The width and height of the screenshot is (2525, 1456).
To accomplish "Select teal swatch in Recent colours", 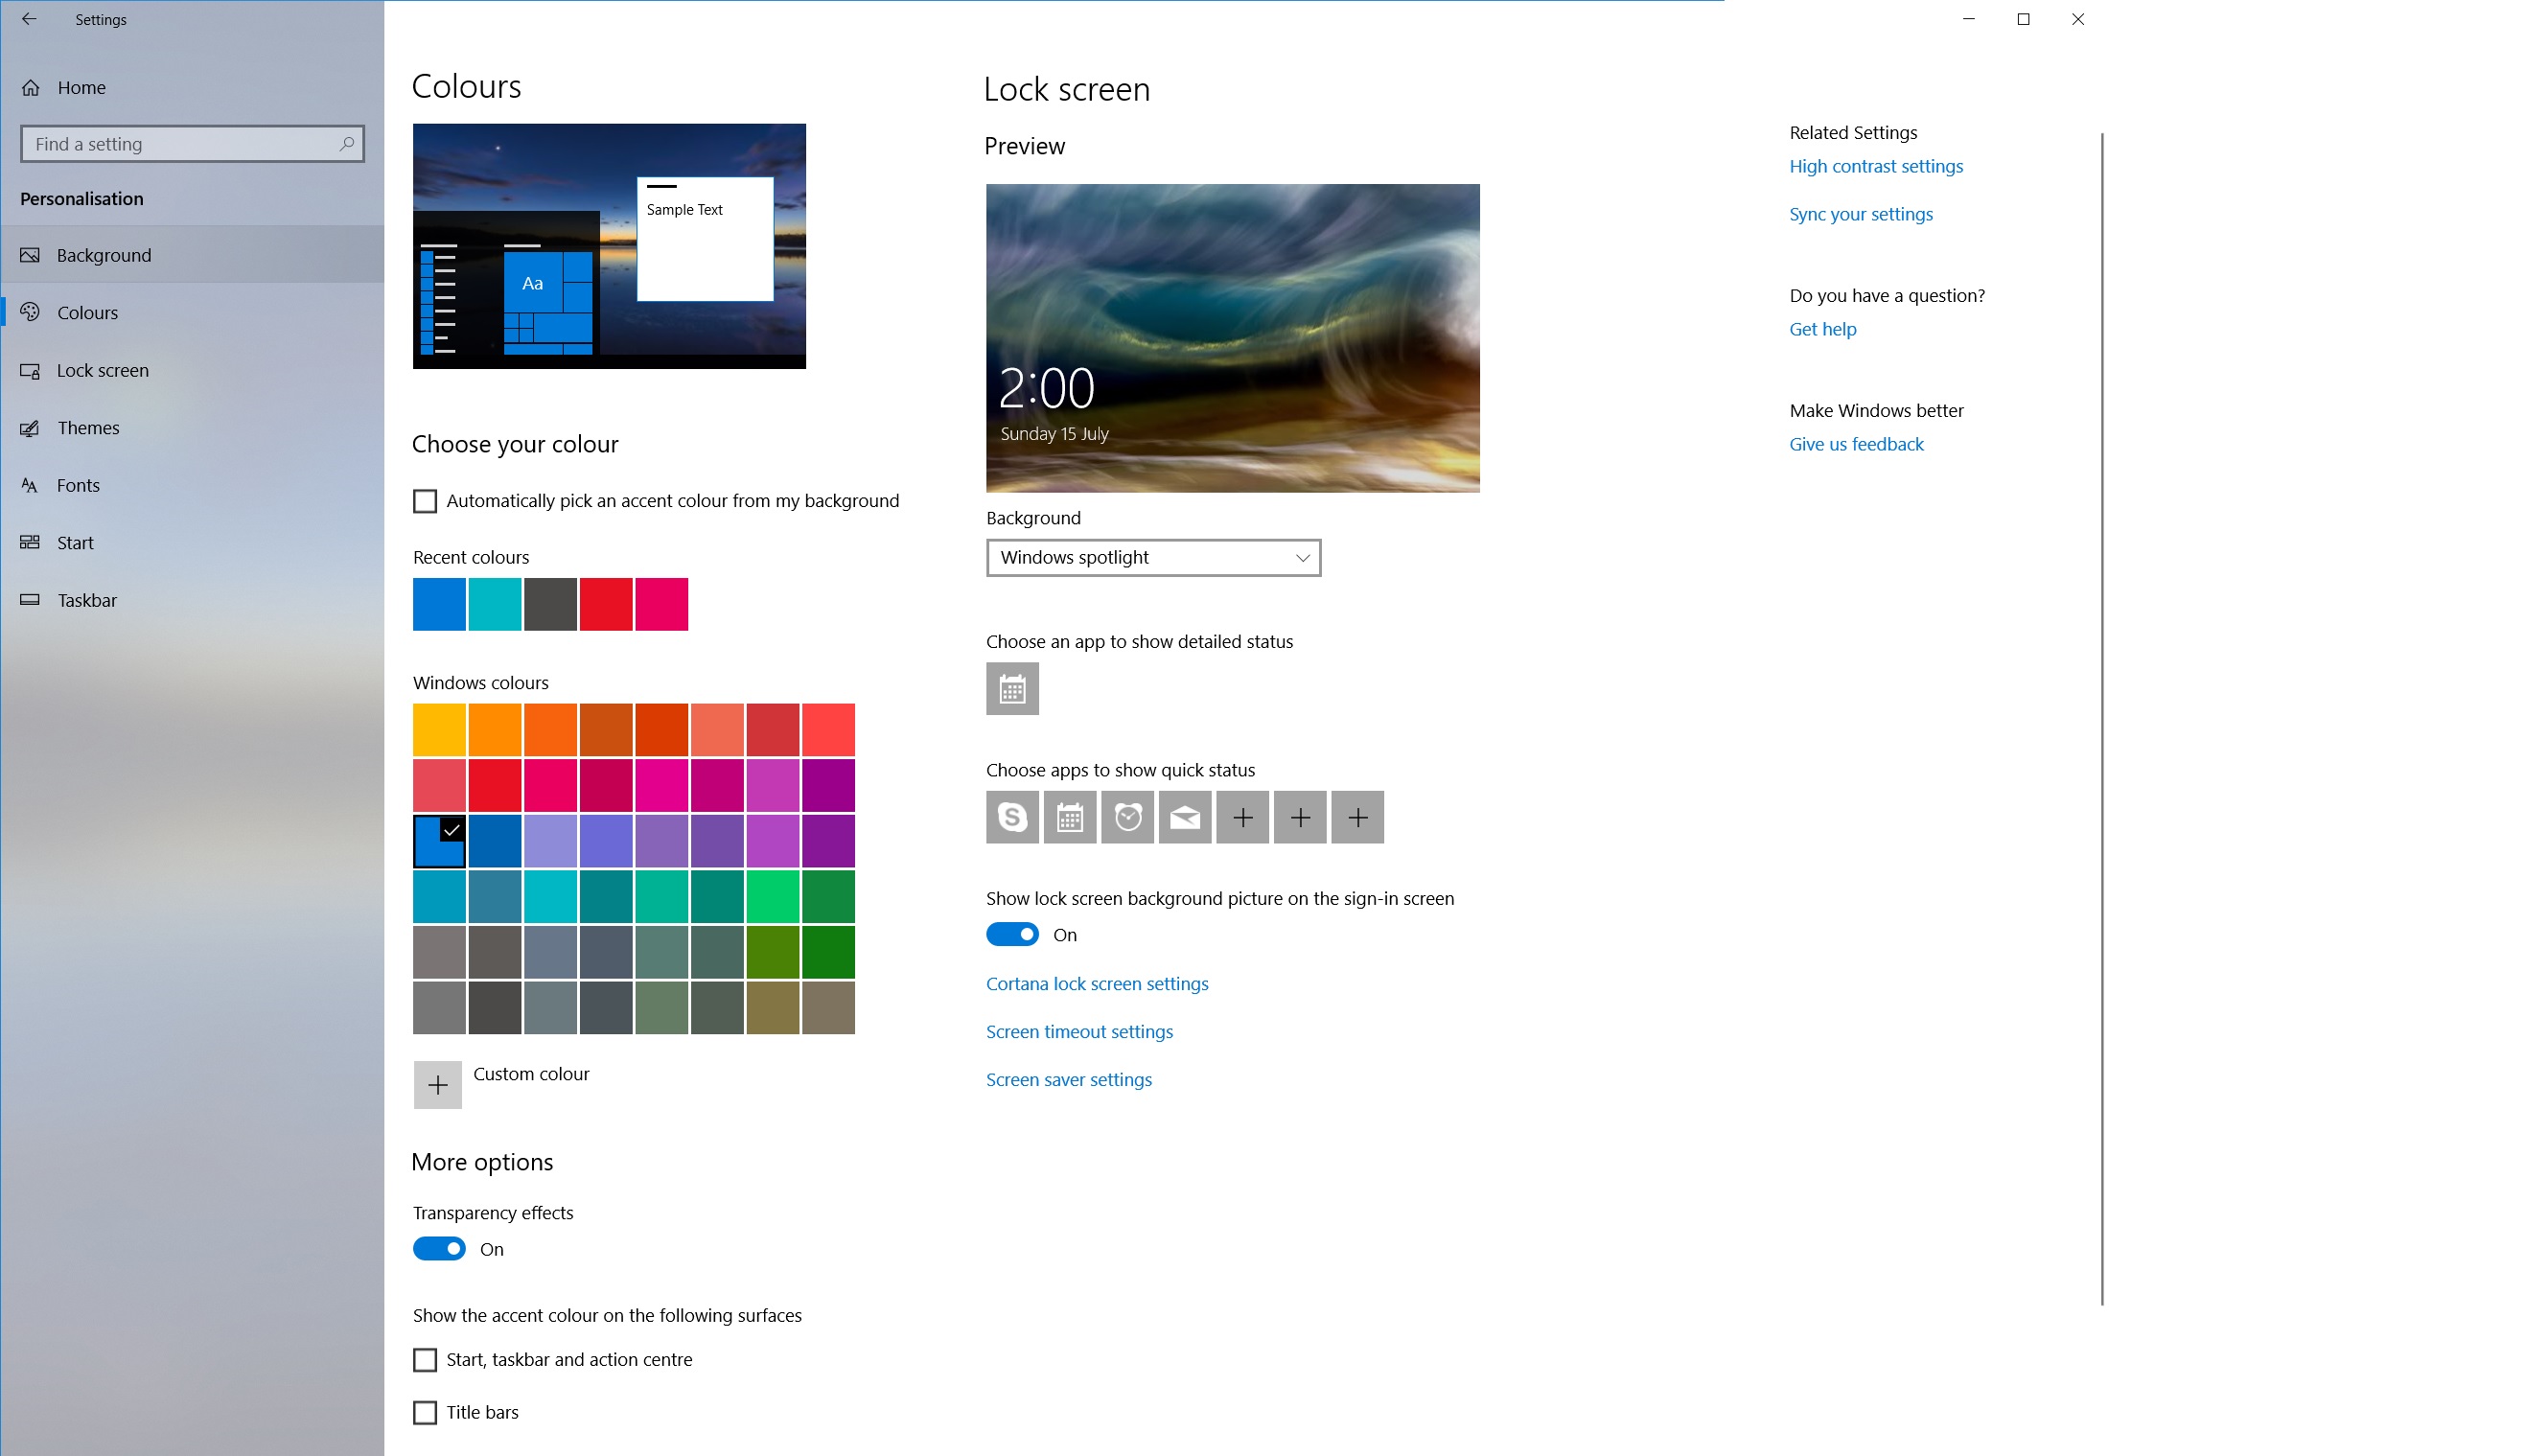I will coord(495,604).
